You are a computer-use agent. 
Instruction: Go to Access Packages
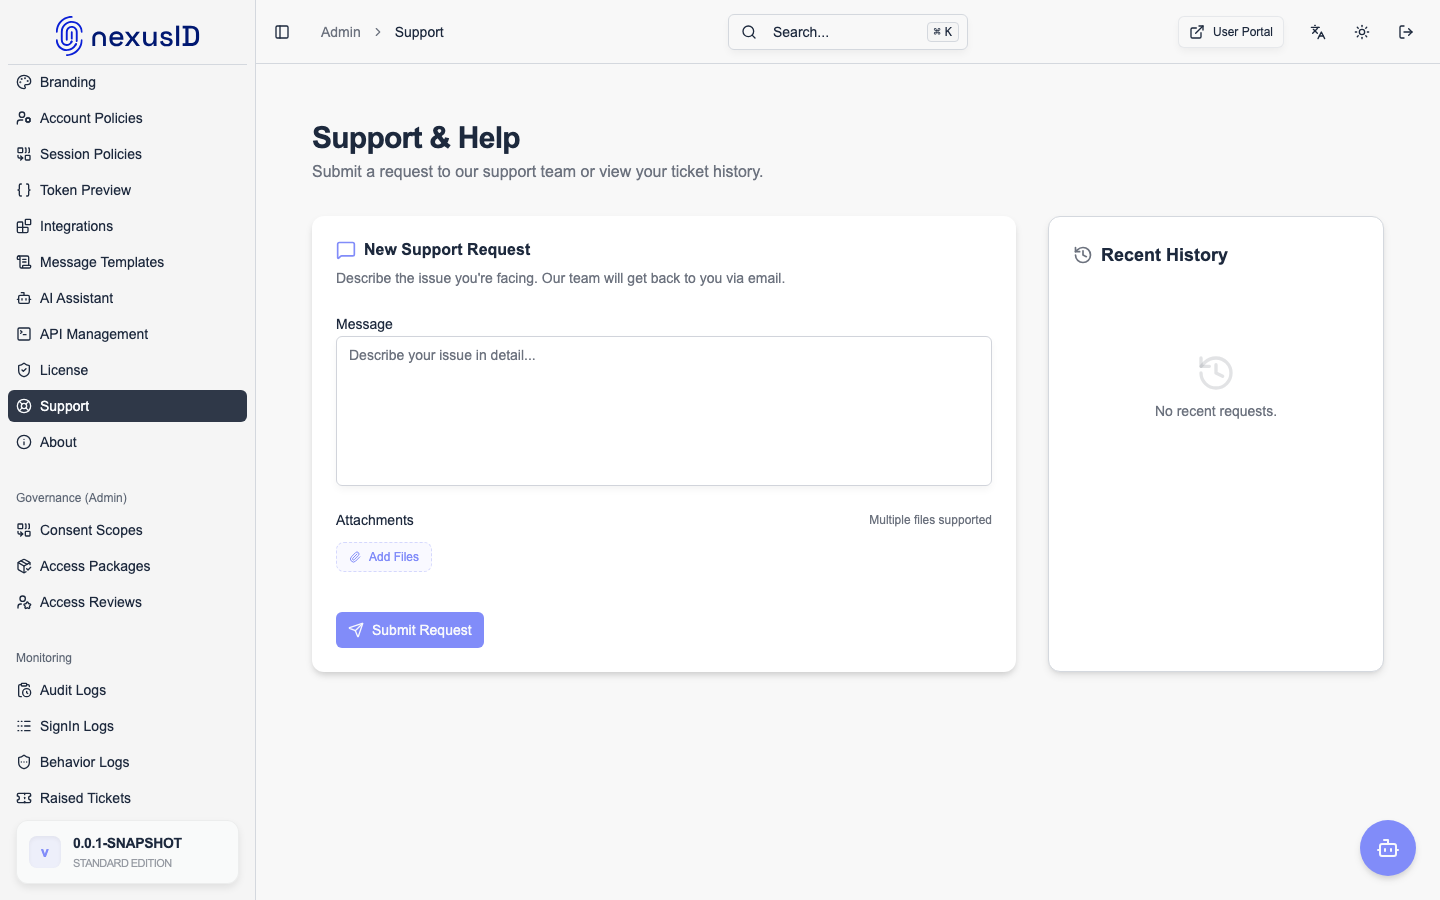click(127, 566)
